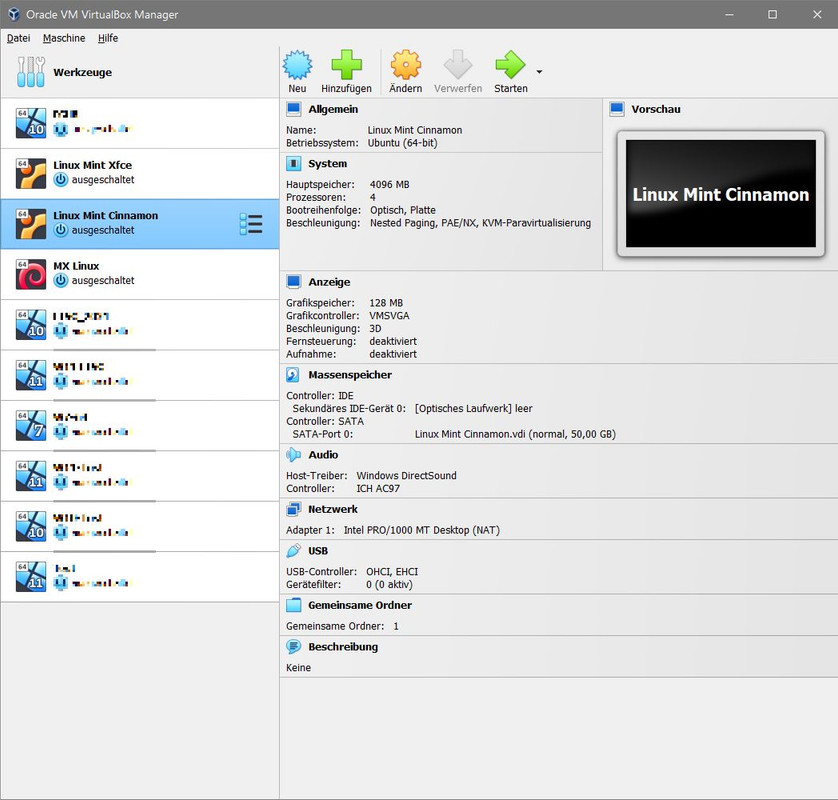
Task: Open the Anzeige settings heading
Action: coord(329,282)
